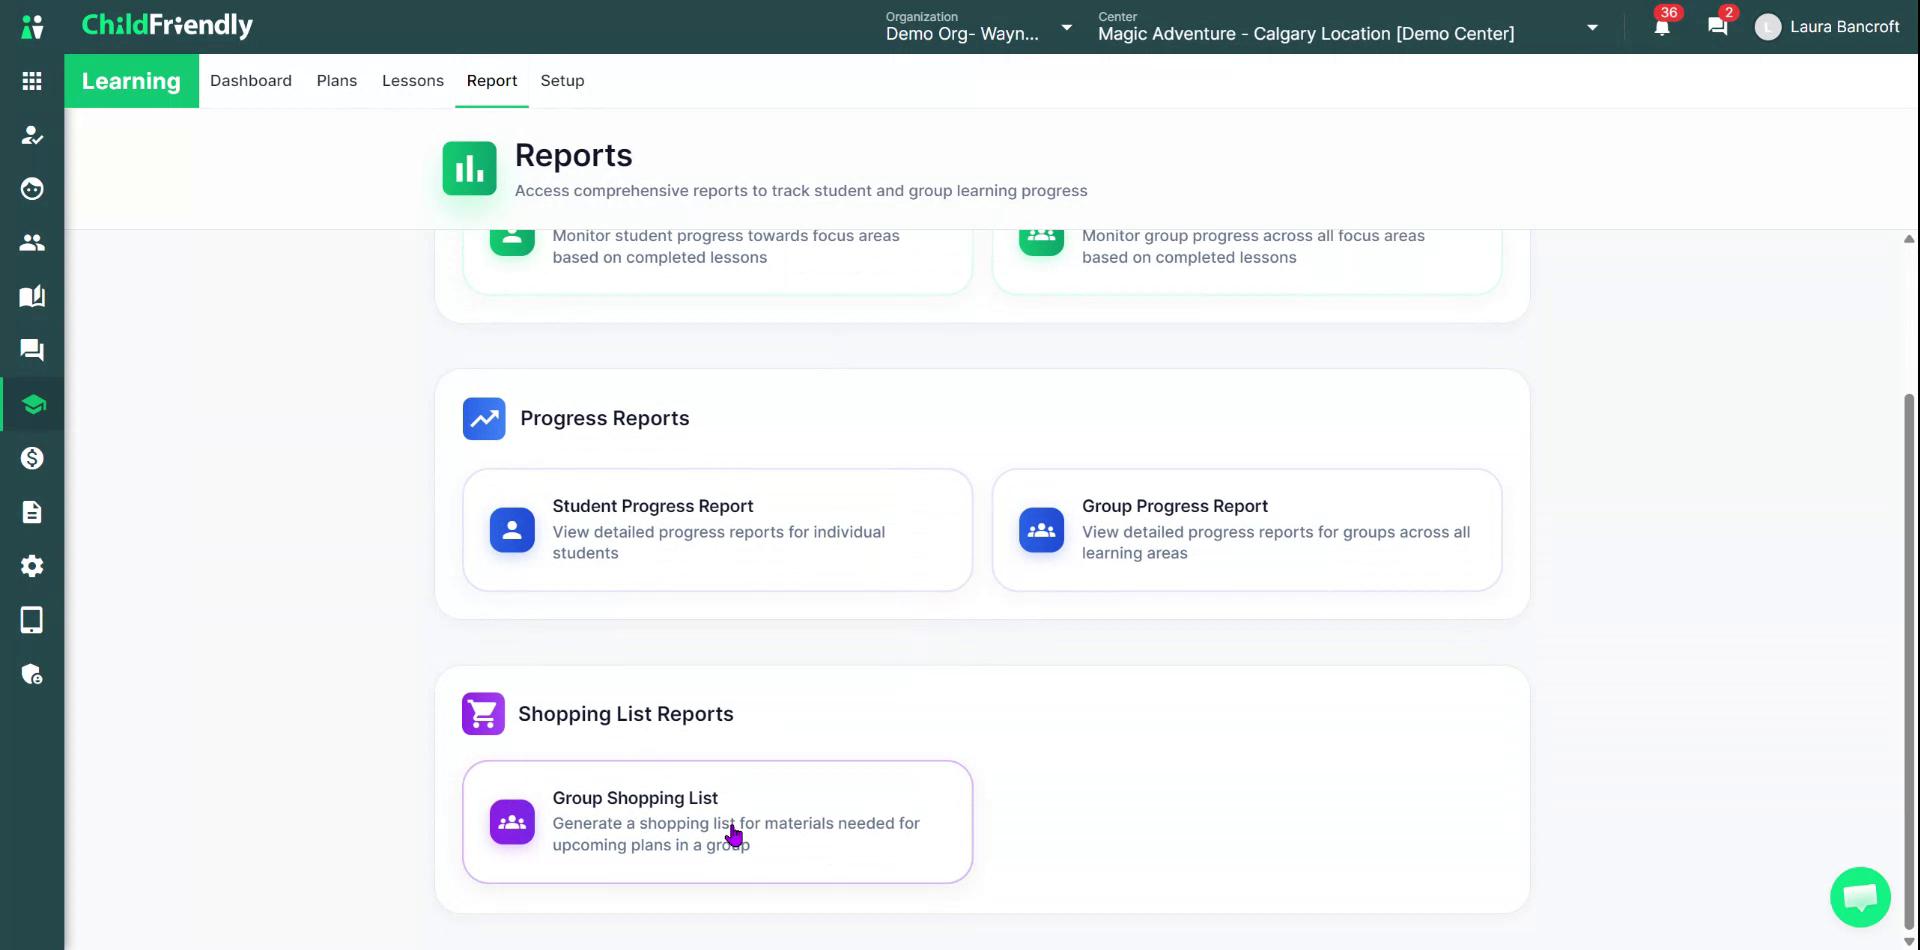Open the group people icon in left sidebar
1920x950 pixels.
click(32, 243)
